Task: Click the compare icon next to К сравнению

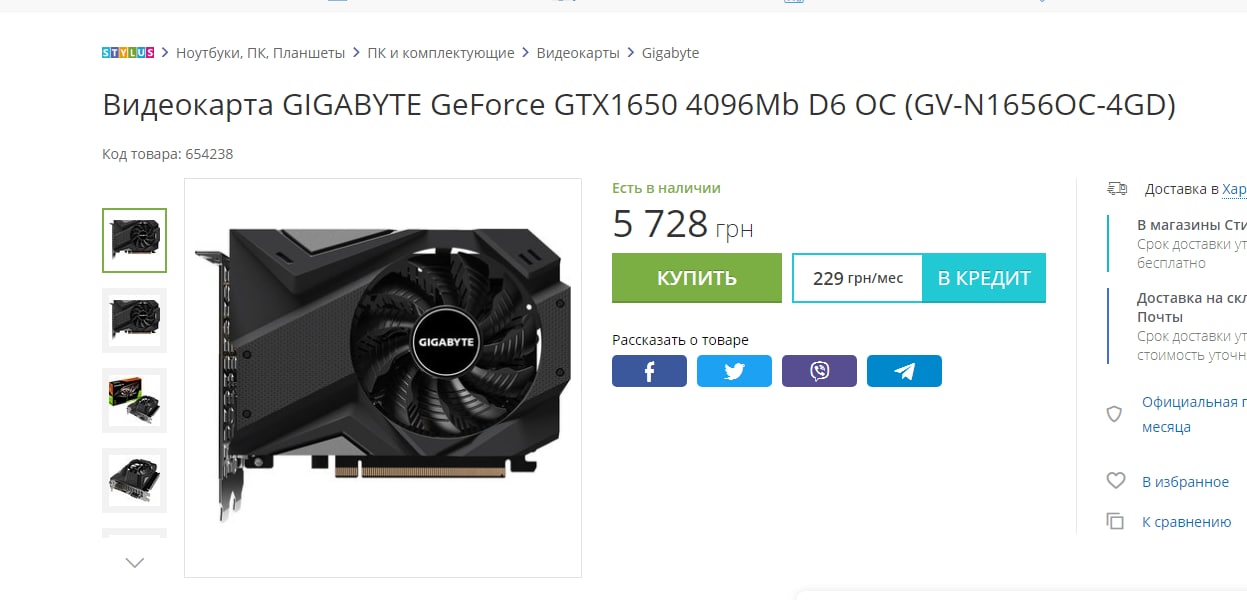Action: click(1116, 521)
